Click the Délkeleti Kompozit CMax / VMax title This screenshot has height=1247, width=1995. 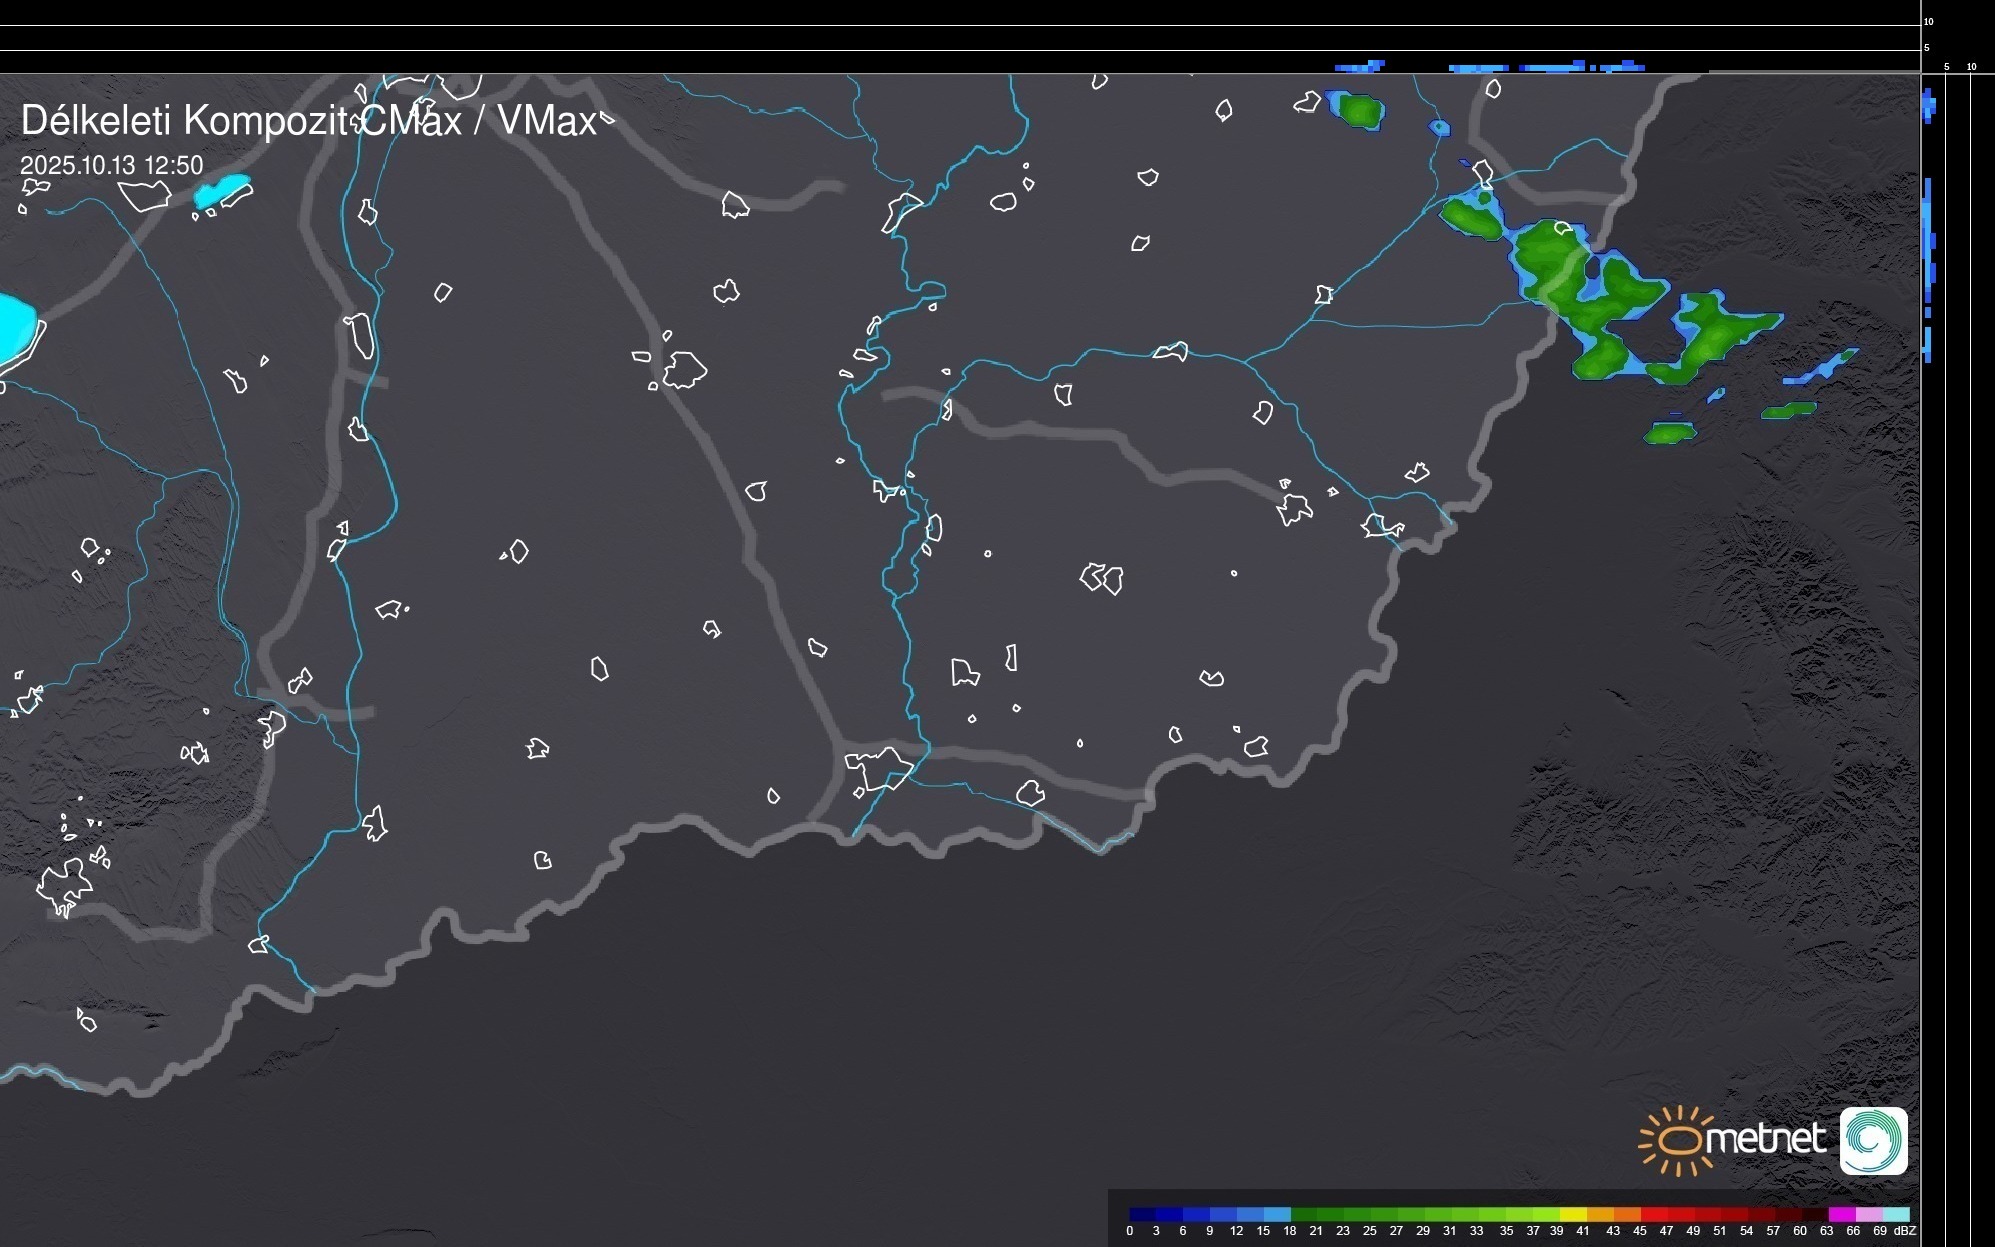(x=308, y=121)
